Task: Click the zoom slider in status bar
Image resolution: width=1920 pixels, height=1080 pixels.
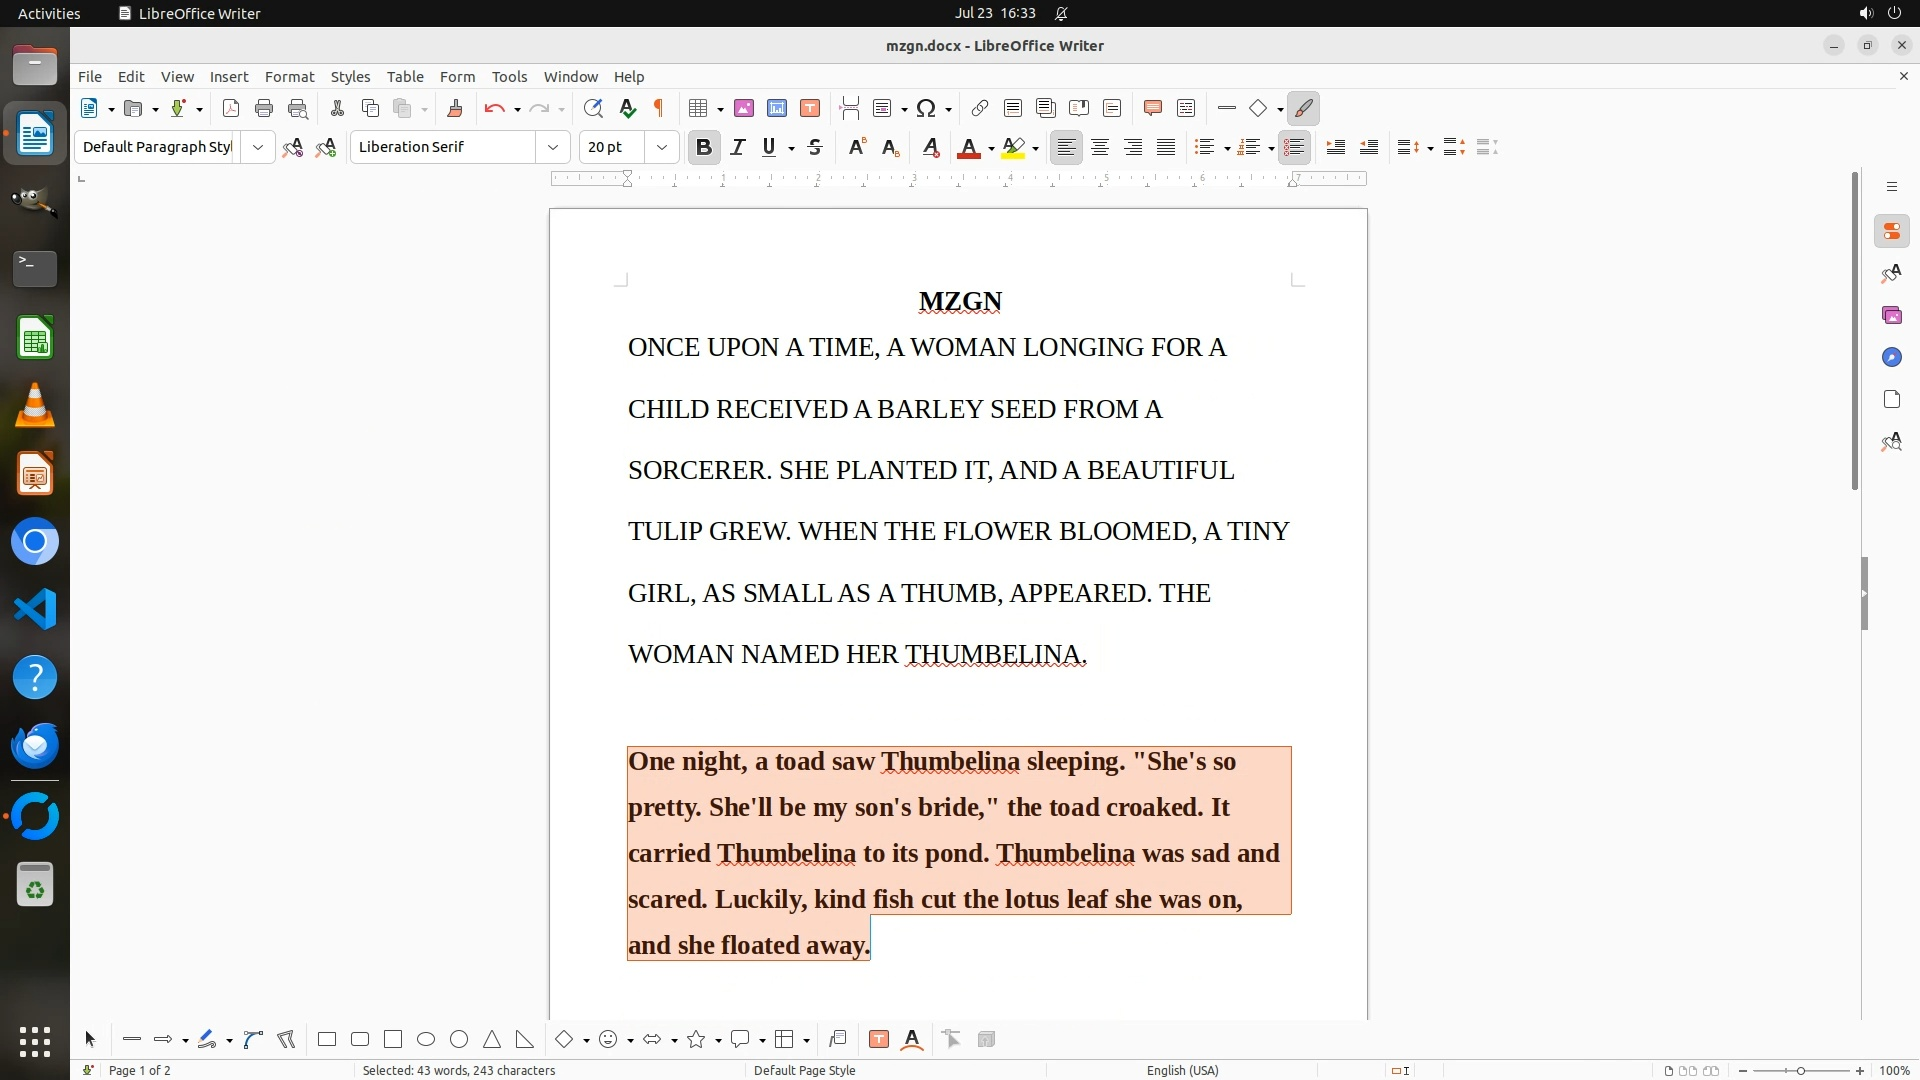Action: 1800,1071
